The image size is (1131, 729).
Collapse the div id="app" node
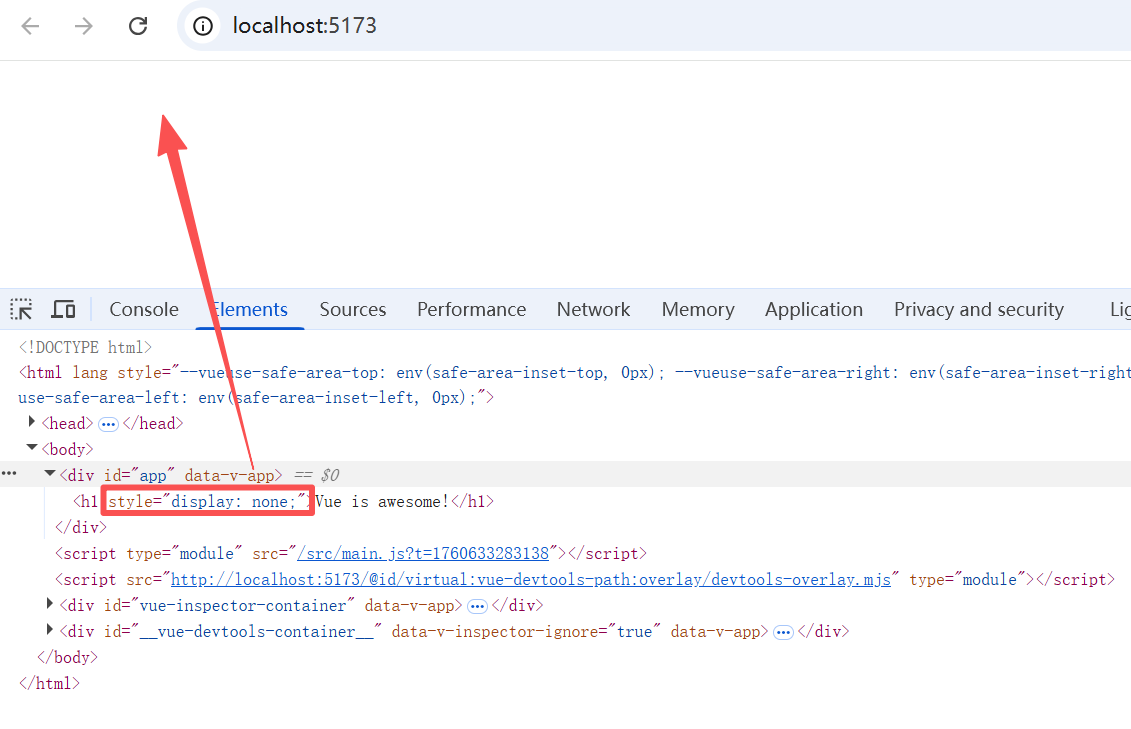[50, 474]
